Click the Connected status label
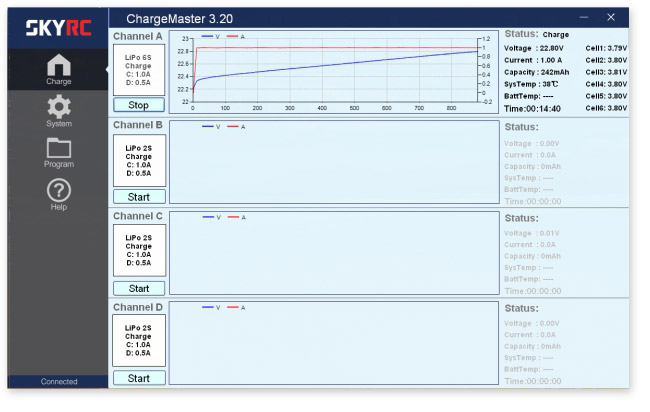This screenshot has width=650, height=412. click(59, 381)
